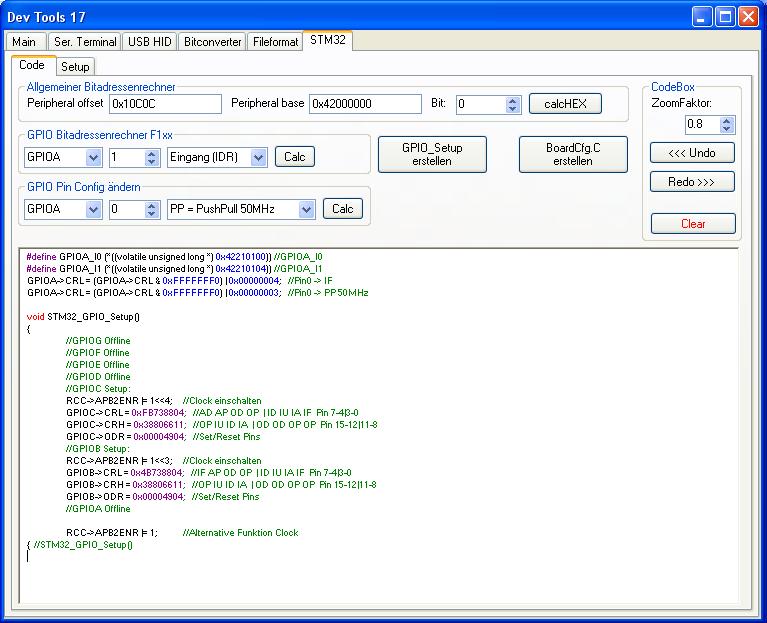Focus the Peripheral base address field

(365, 104)
